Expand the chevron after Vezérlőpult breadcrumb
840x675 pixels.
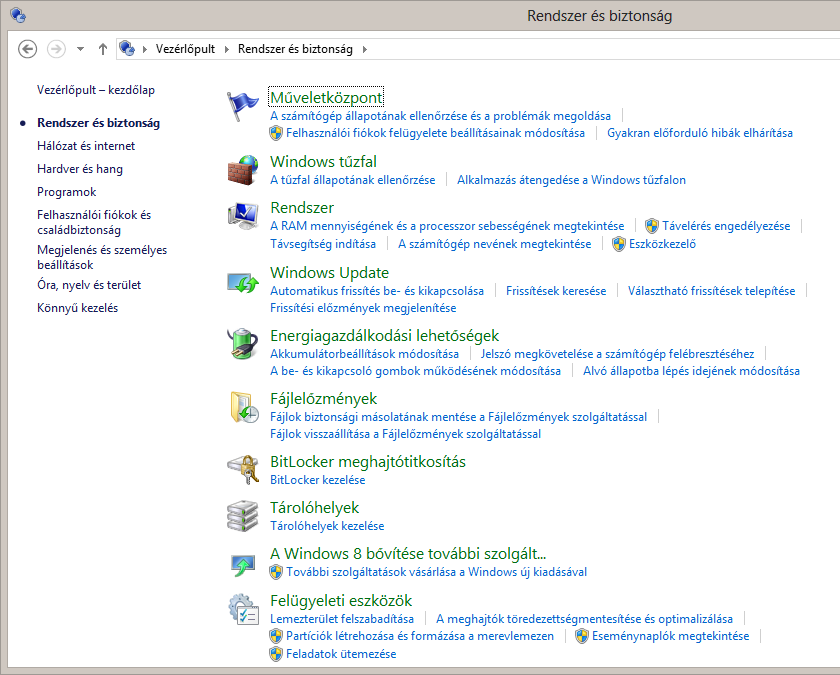click(x=227, y=49)
